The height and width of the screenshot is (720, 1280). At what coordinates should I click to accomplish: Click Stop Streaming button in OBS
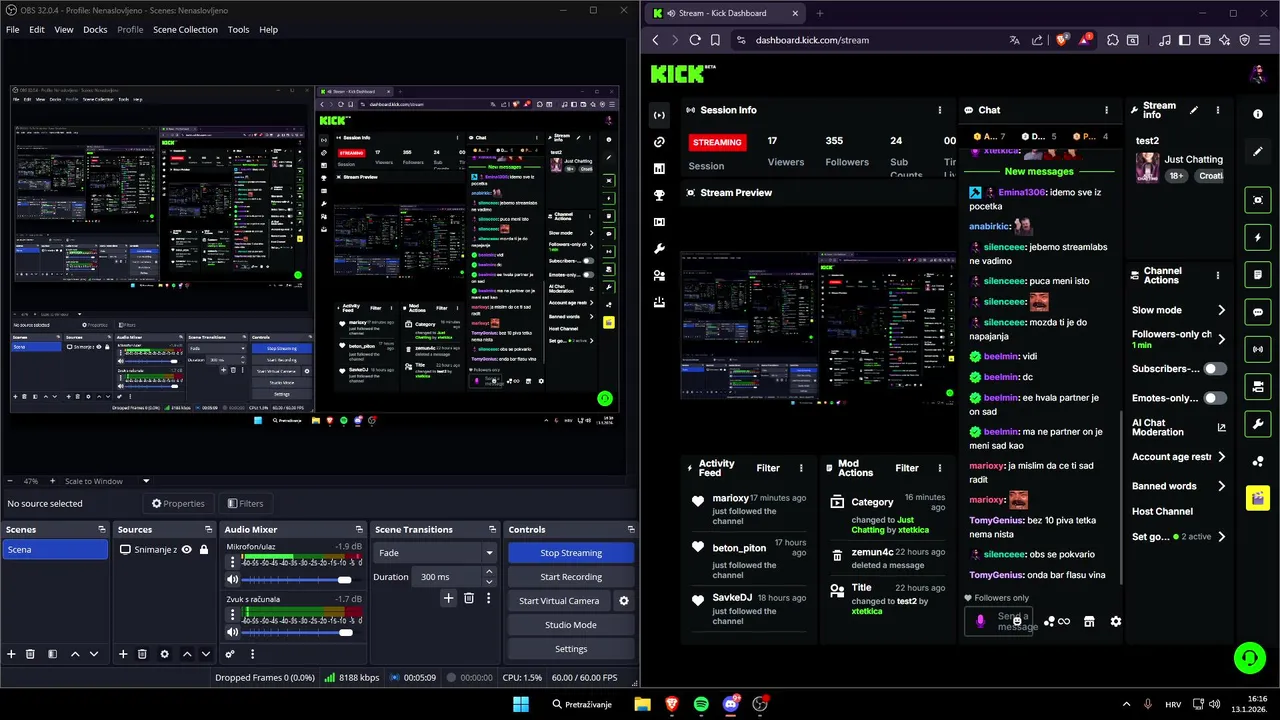tap(571, 553)
